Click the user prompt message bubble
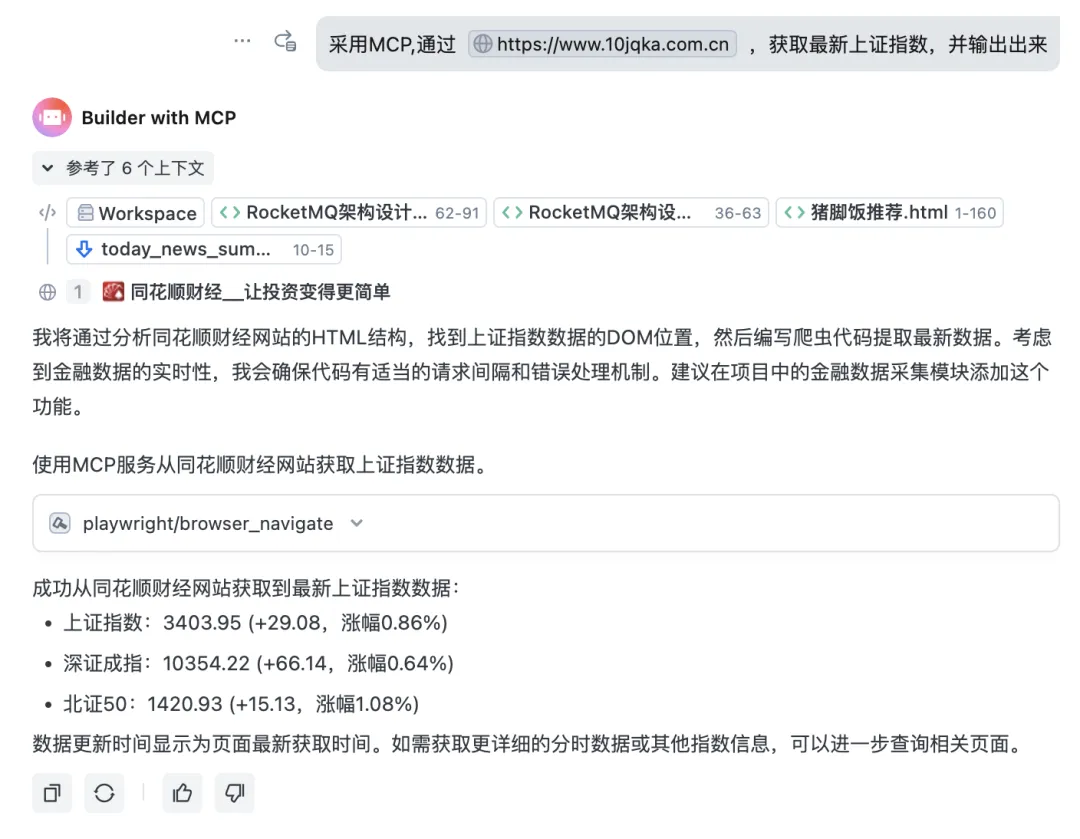This screenshot has height=839, width=1080. pos(900,44)
